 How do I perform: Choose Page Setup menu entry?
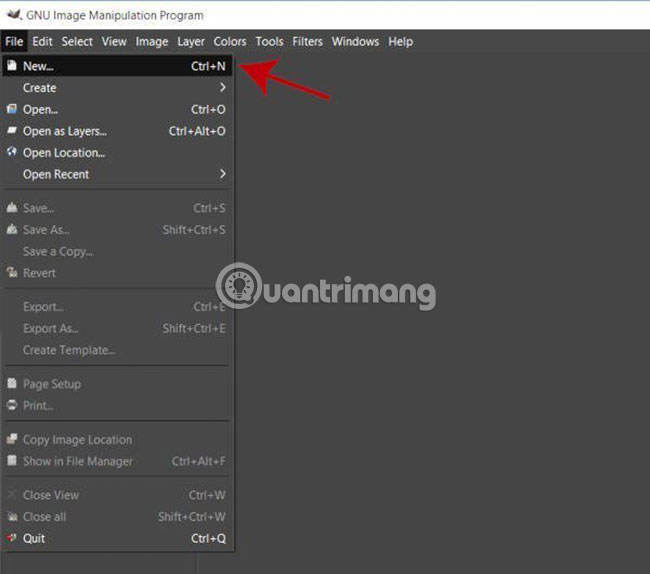117,384
